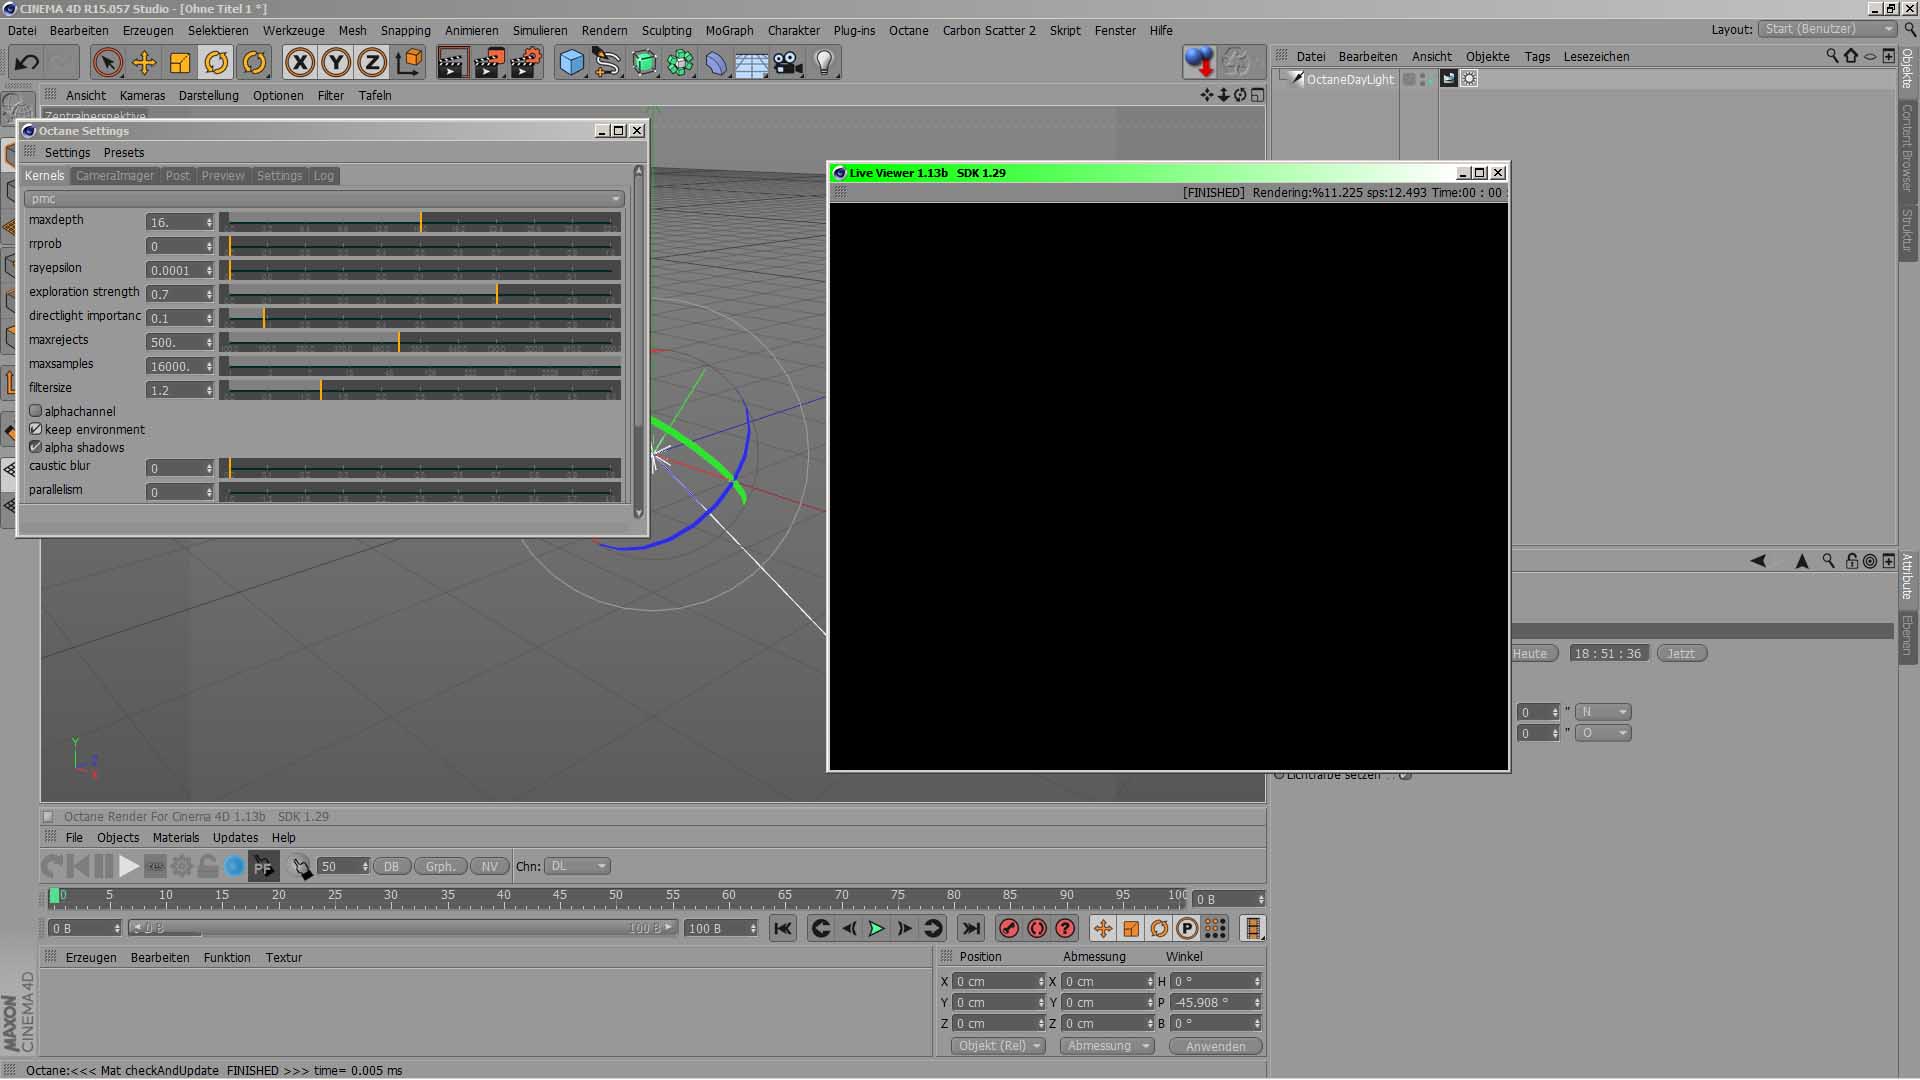Uncheck keep environment option

36,429
